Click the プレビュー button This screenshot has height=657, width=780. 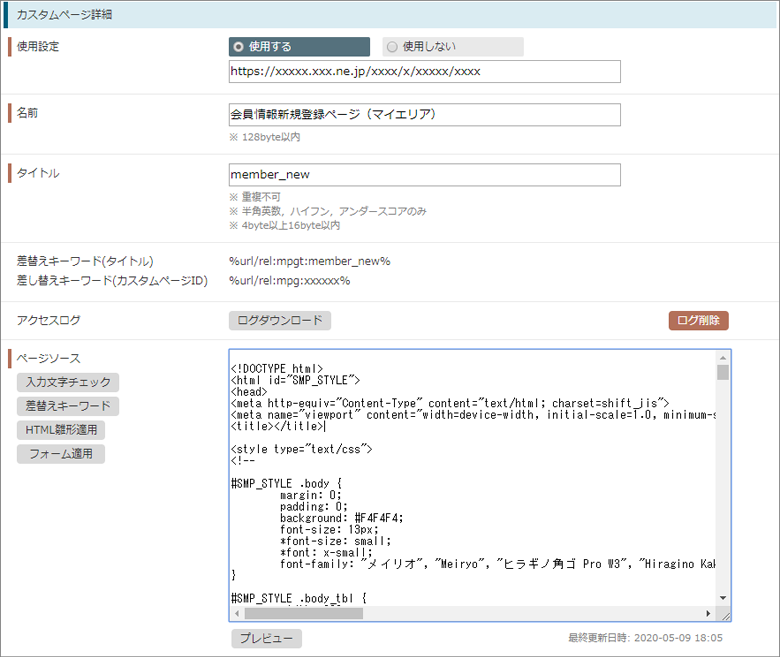(266, 638)
